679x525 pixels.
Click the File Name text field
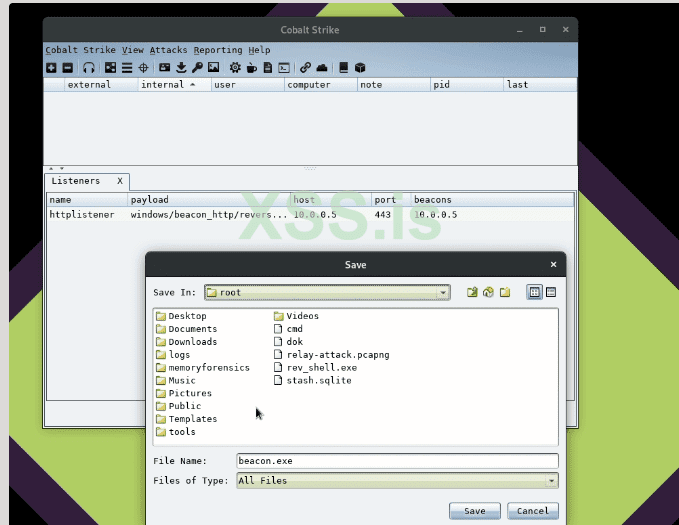(396, 461)
